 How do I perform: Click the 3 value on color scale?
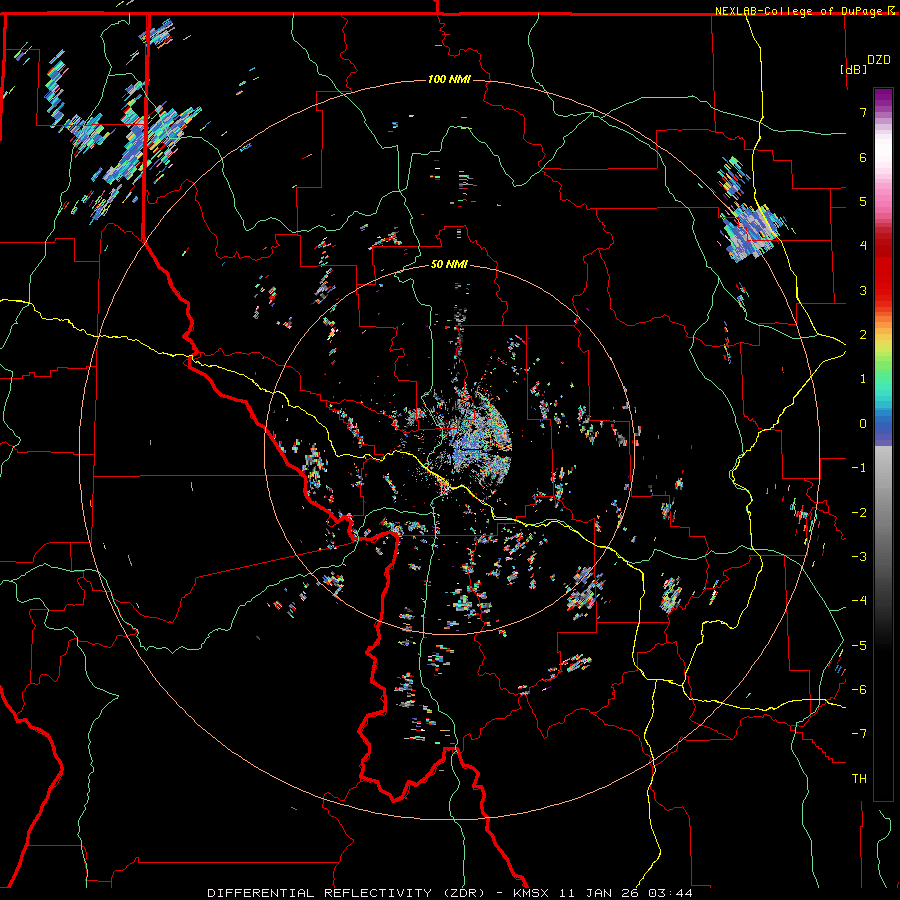click(x=863, y=290)
